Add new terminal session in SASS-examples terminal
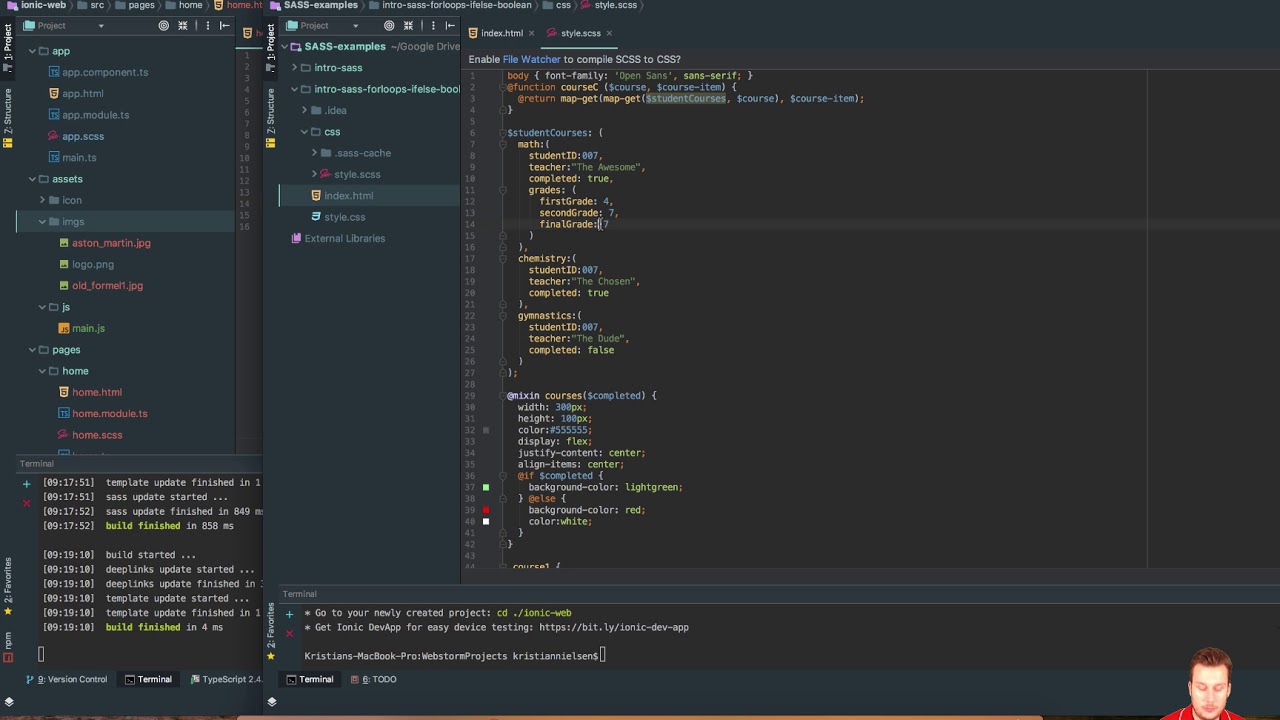Screen dimensions: 1280x720 click(289, 613)
